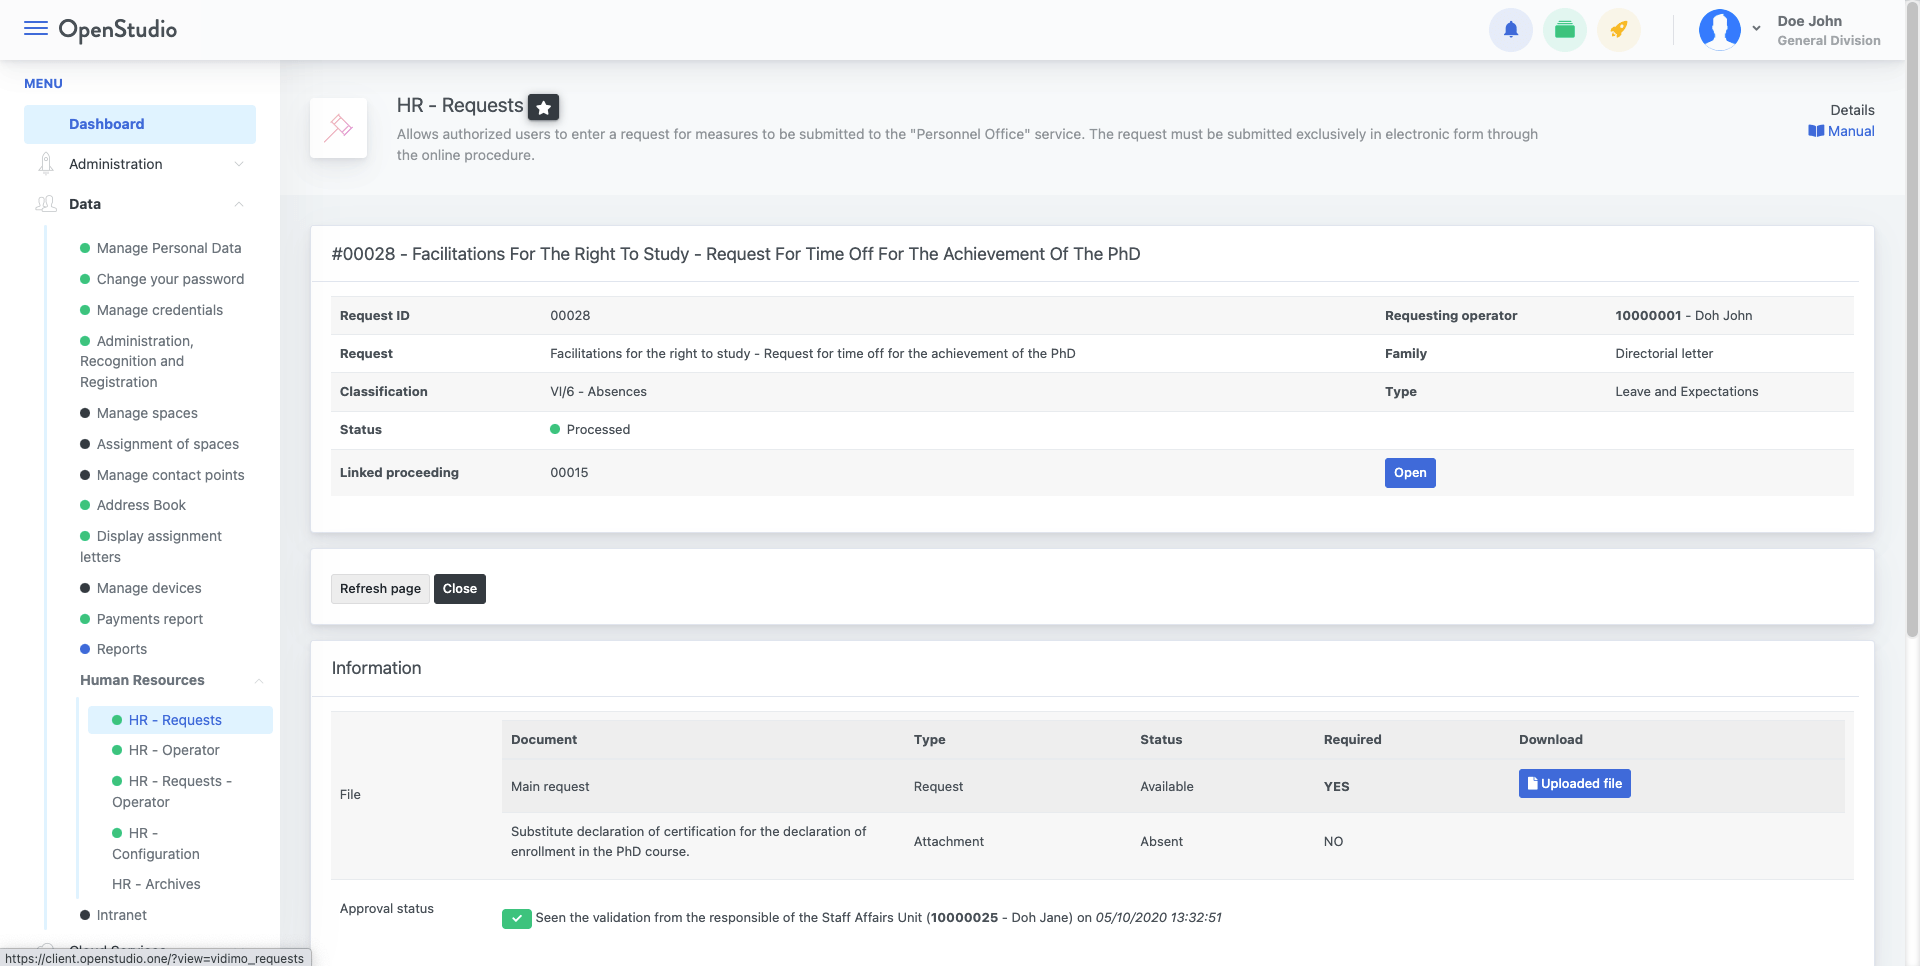Open Manage Personal Data
Screen dimensions: 1920x966
(169, 248)
